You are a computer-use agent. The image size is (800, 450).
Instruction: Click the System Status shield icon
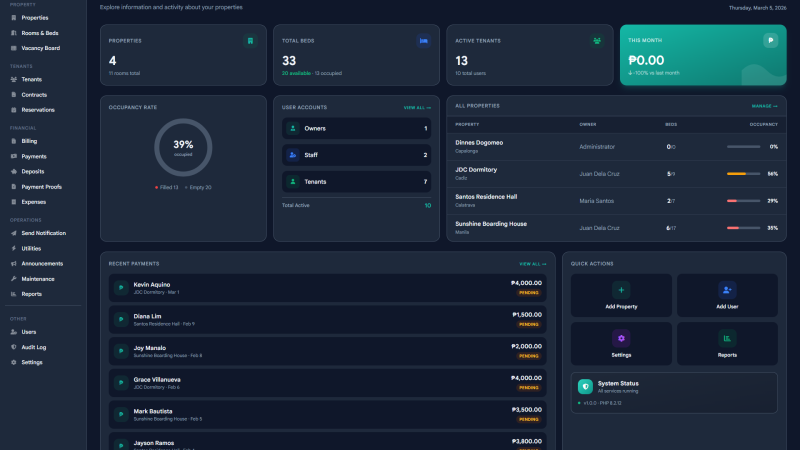click(585, 387)
